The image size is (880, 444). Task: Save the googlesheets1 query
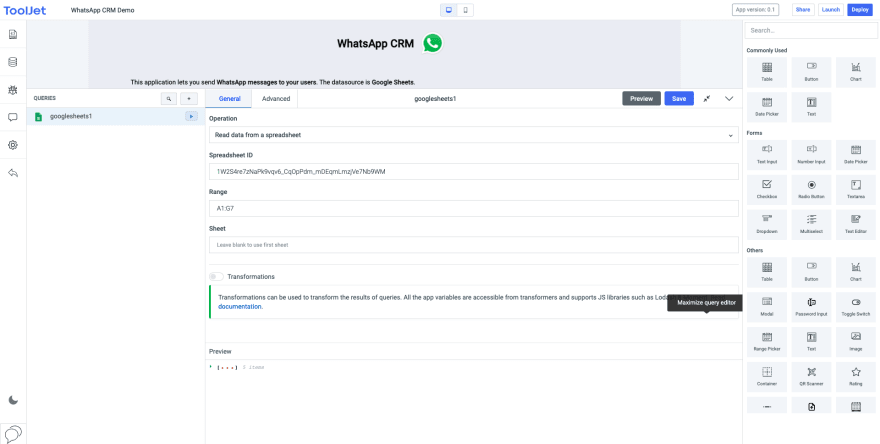click(x=679, y=99)
